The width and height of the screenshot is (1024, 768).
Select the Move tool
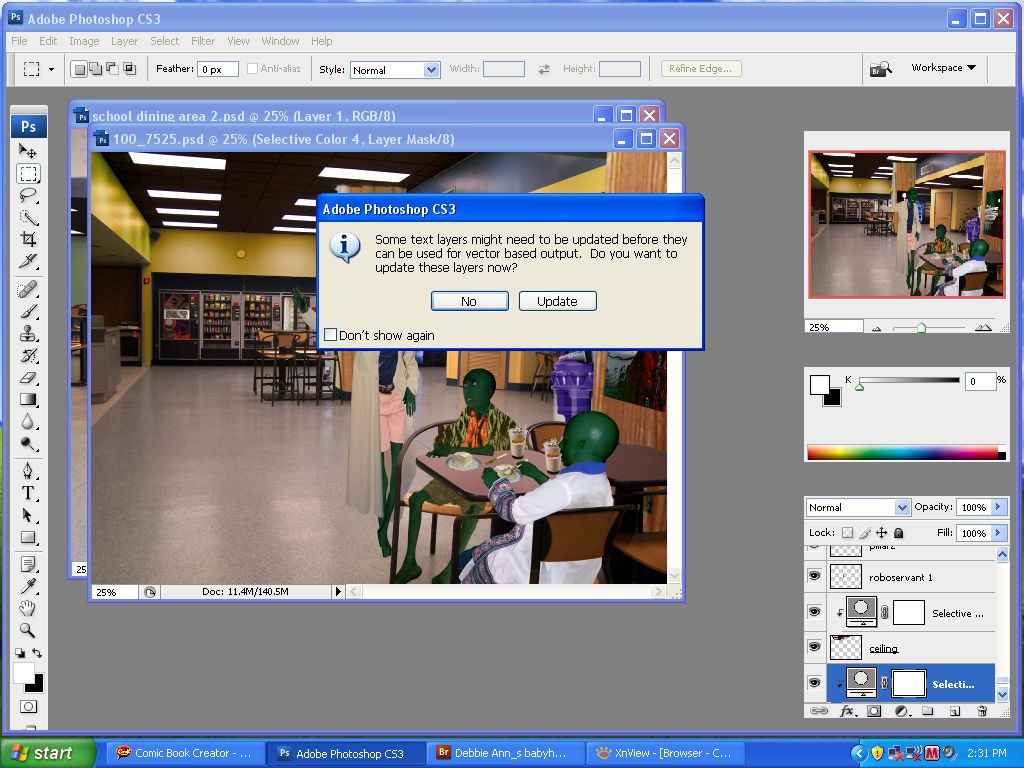(x=28, y=151)
